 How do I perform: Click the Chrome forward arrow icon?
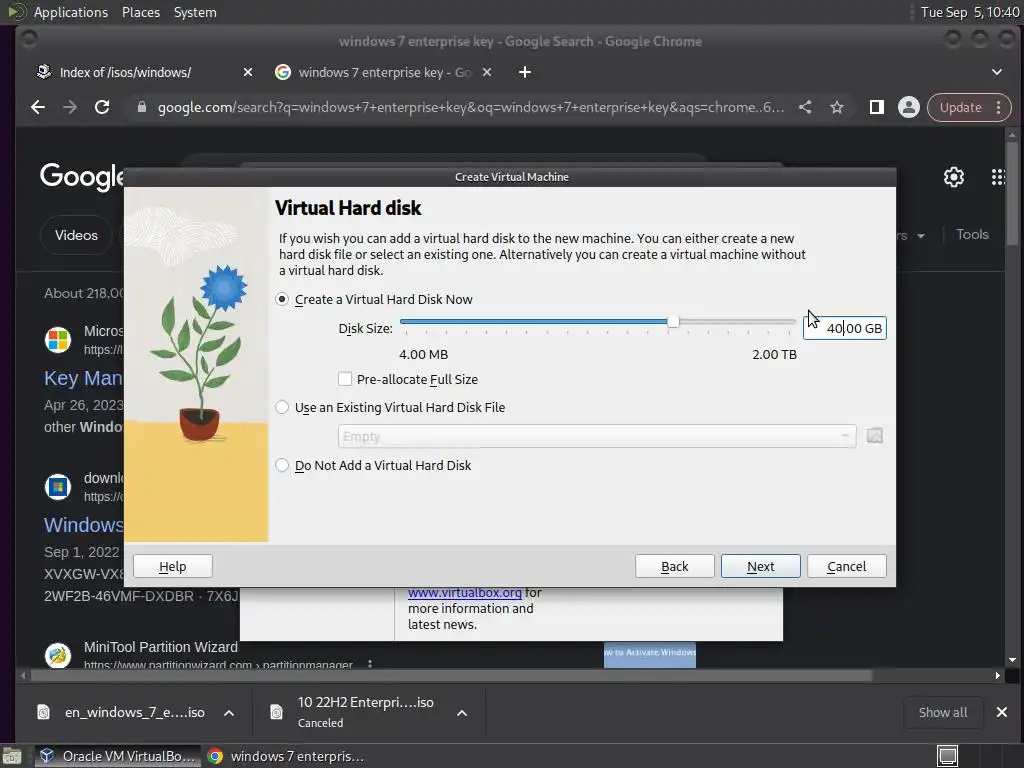point(70,107)
